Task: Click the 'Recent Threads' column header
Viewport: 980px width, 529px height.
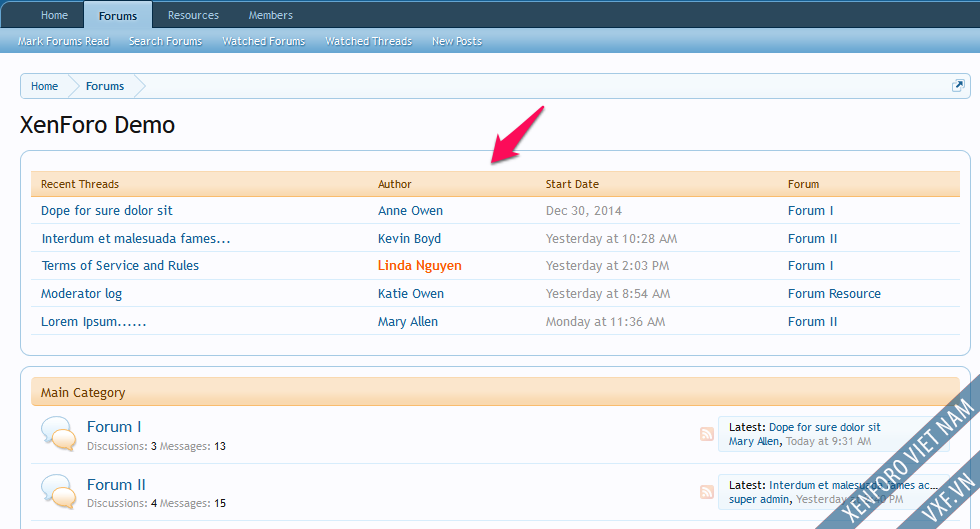Action: [80, 184]
